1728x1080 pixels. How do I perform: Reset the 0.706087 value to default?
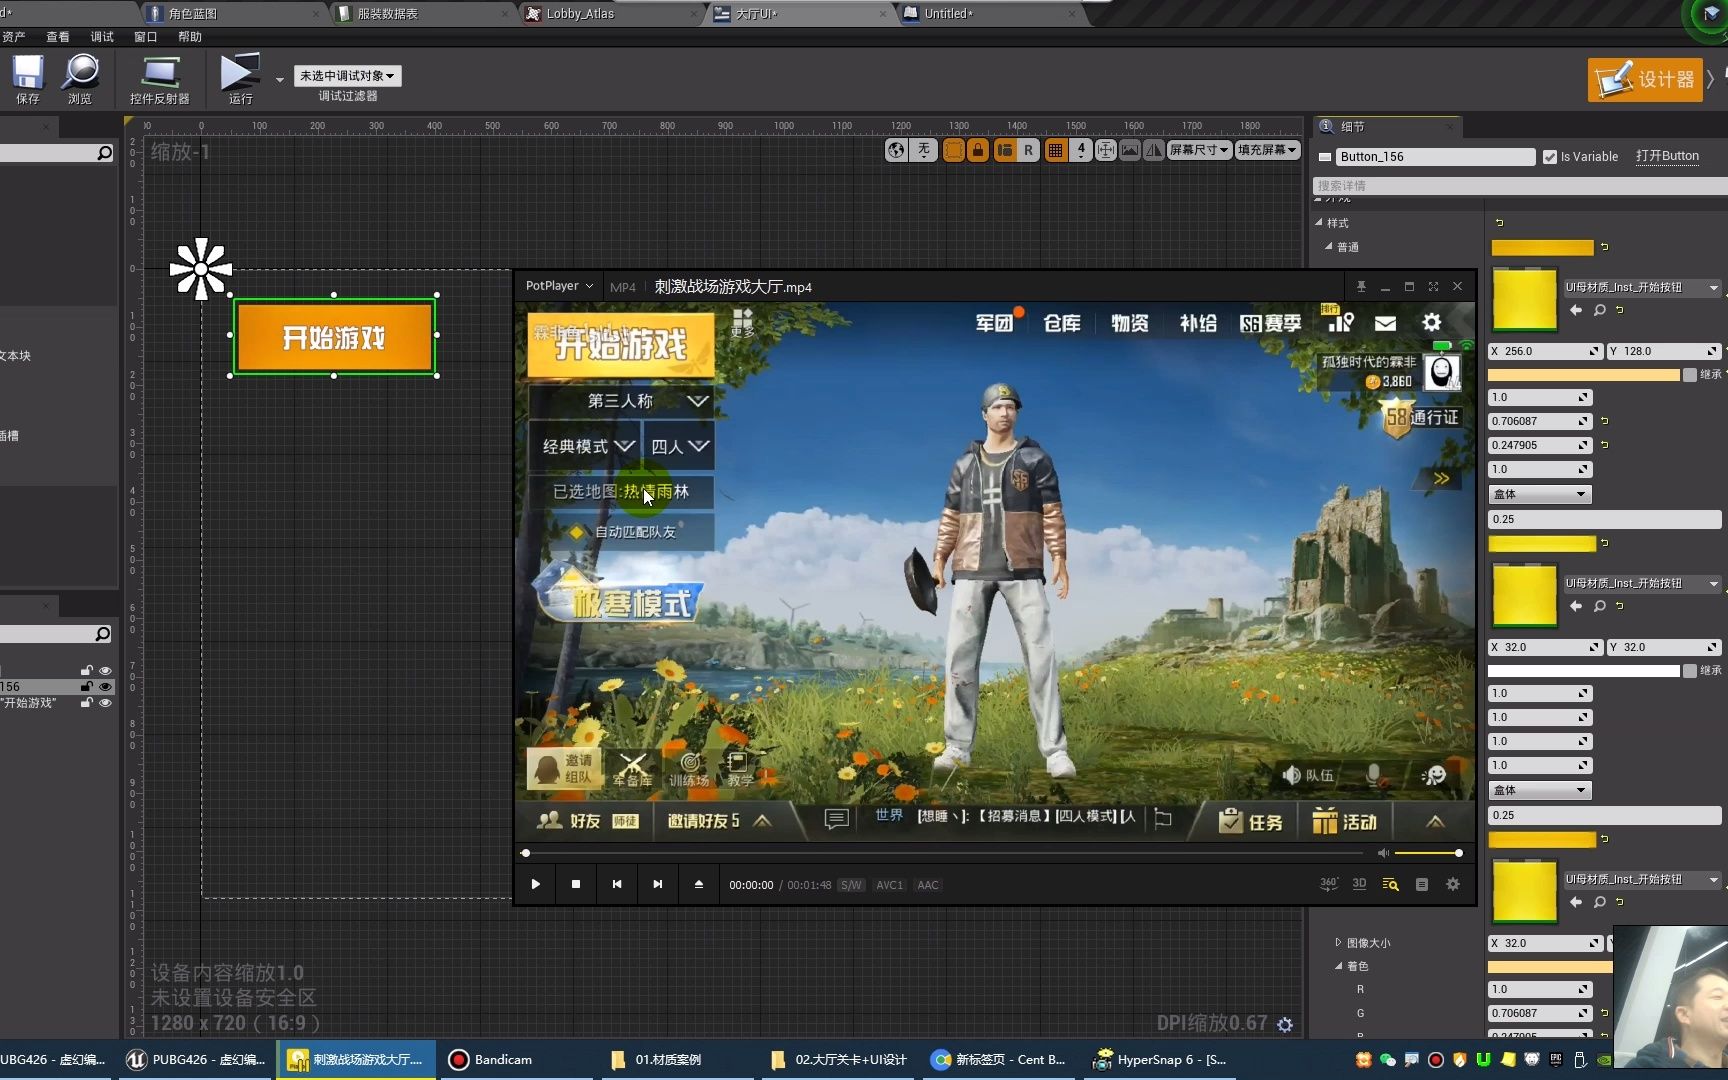1604,421
